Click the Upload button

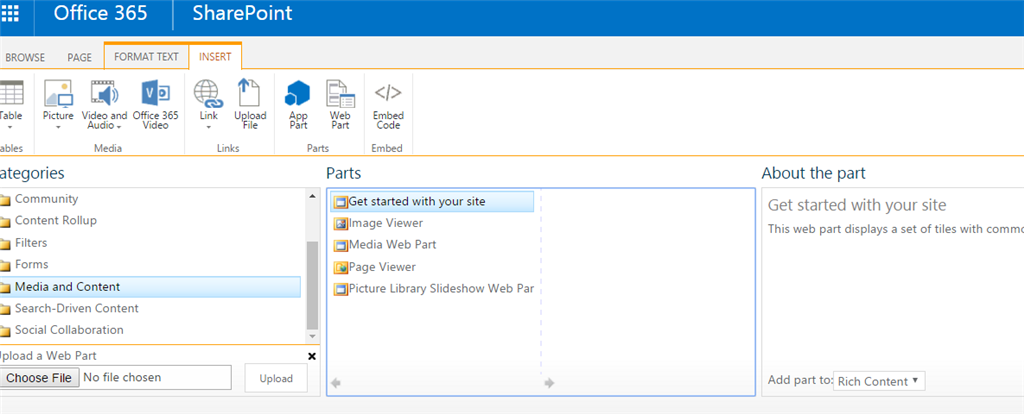(x=276, y=379)
